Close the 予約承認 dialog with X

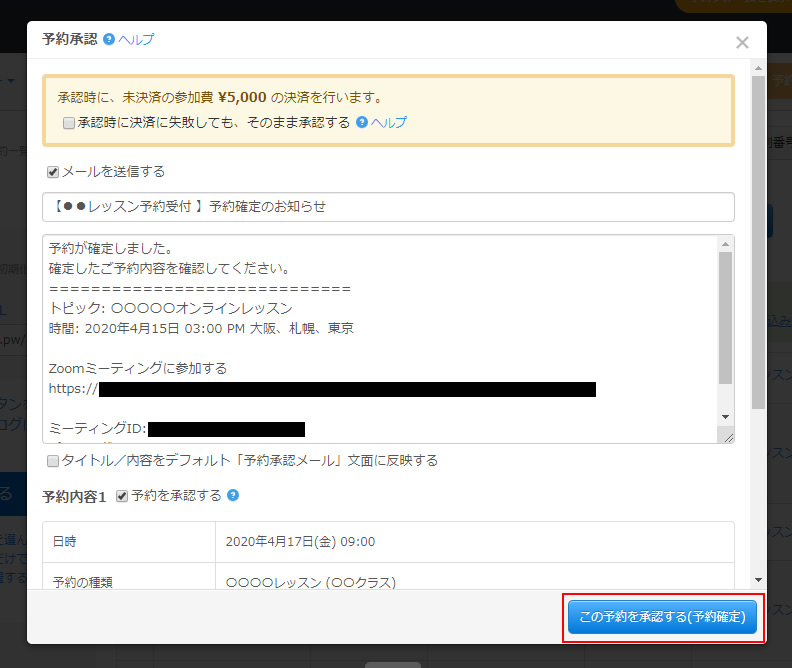(x=742, y=42)
